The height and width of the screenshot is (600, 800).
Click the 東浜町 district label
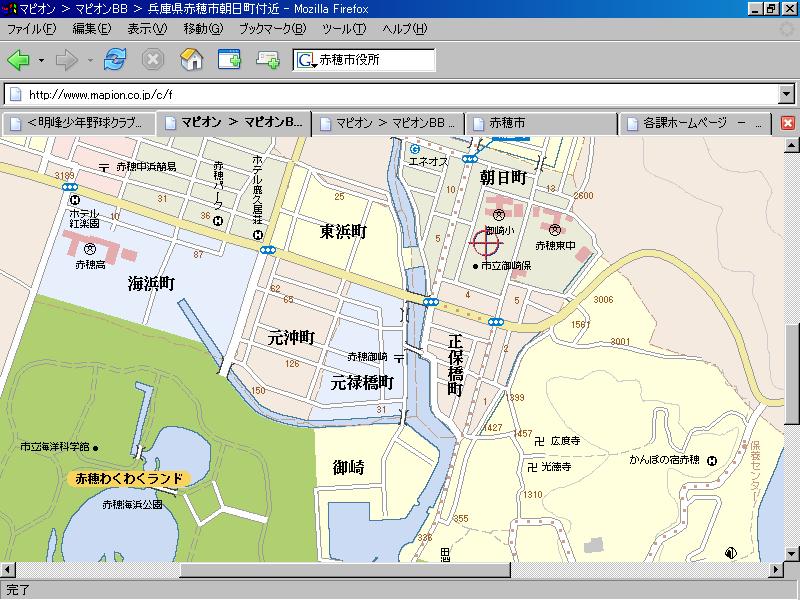click(343, 232)
